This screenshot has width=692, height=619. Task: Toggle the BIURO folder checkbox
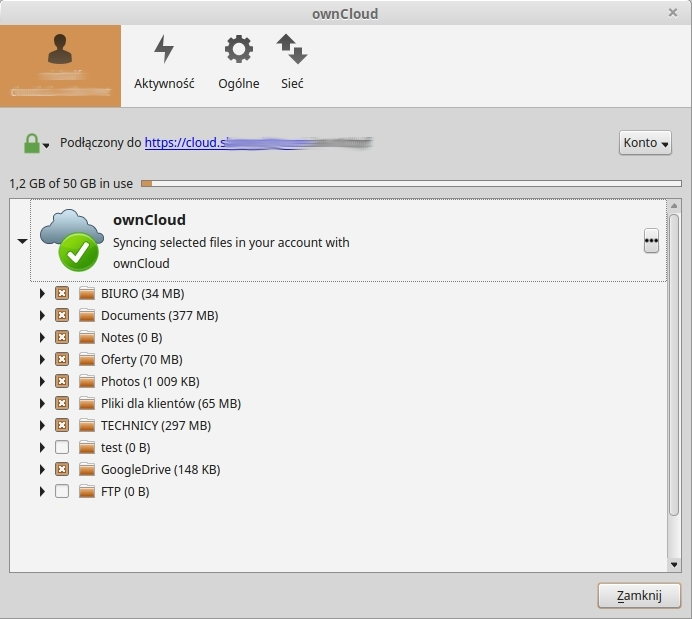pyautogui.click(x=62, y=293)
